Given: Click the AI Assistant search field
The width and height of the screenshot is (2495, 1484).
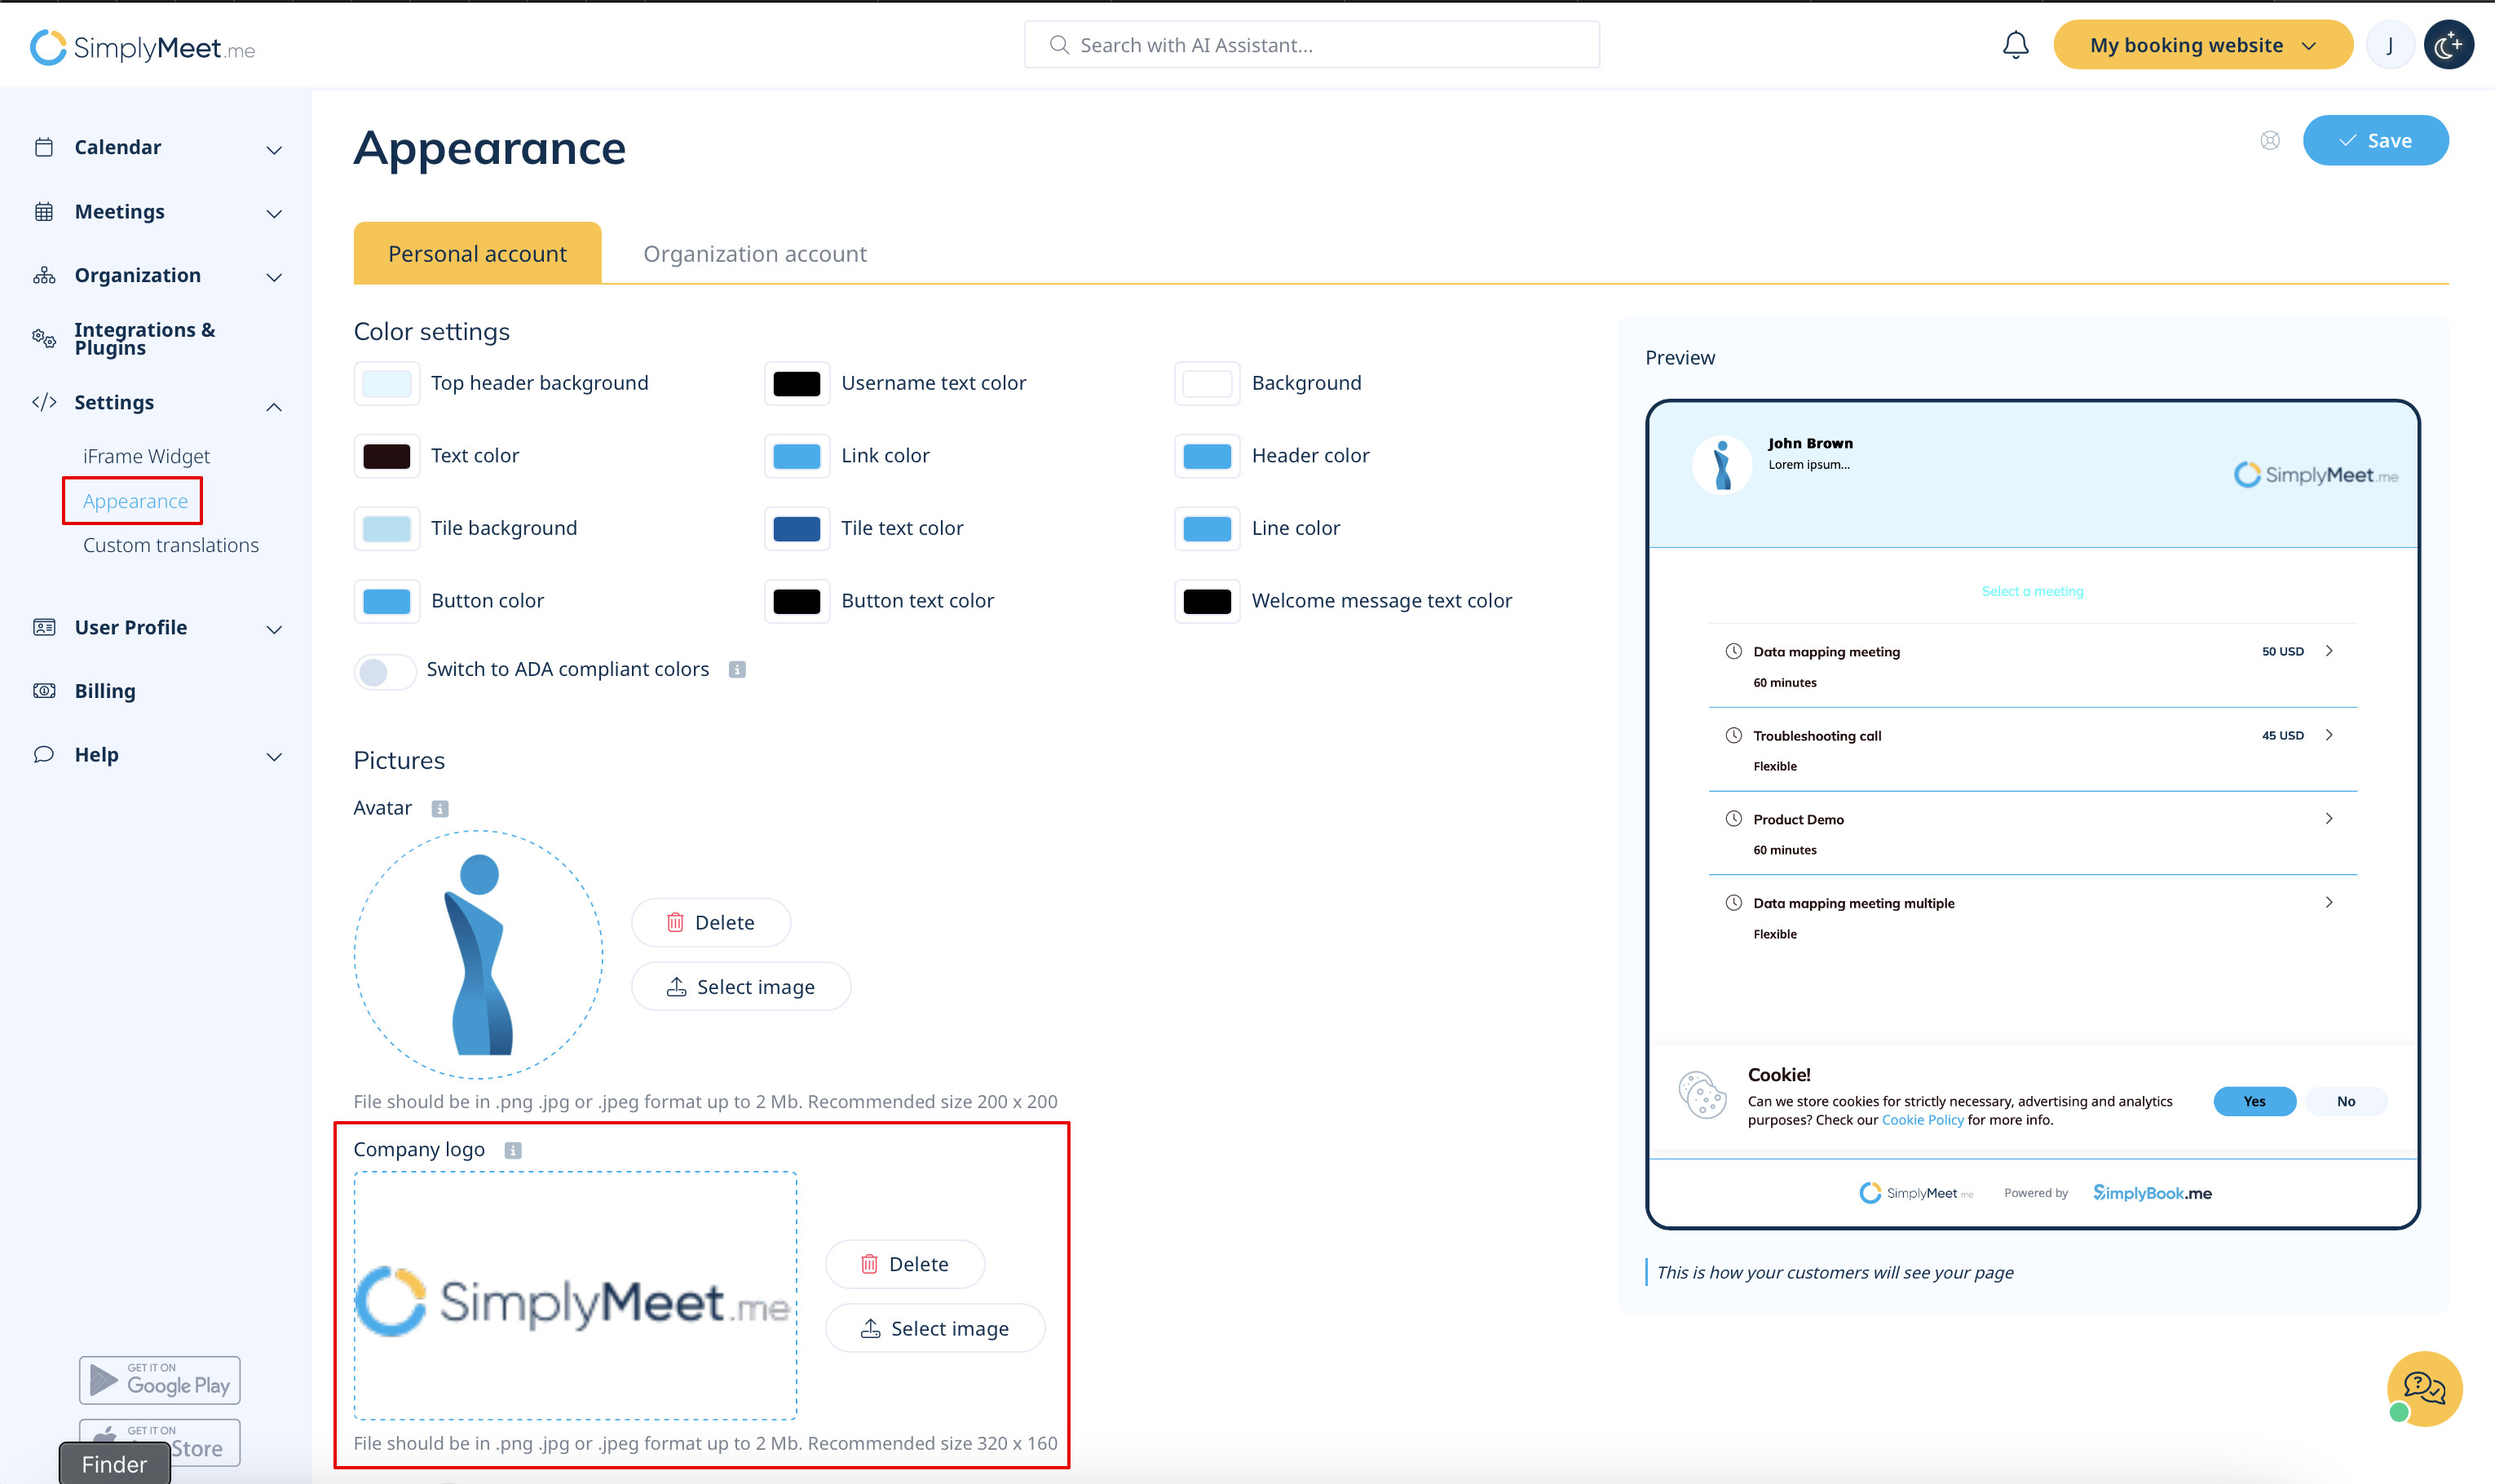Looking at the screenshot, I should (1311, 45).
